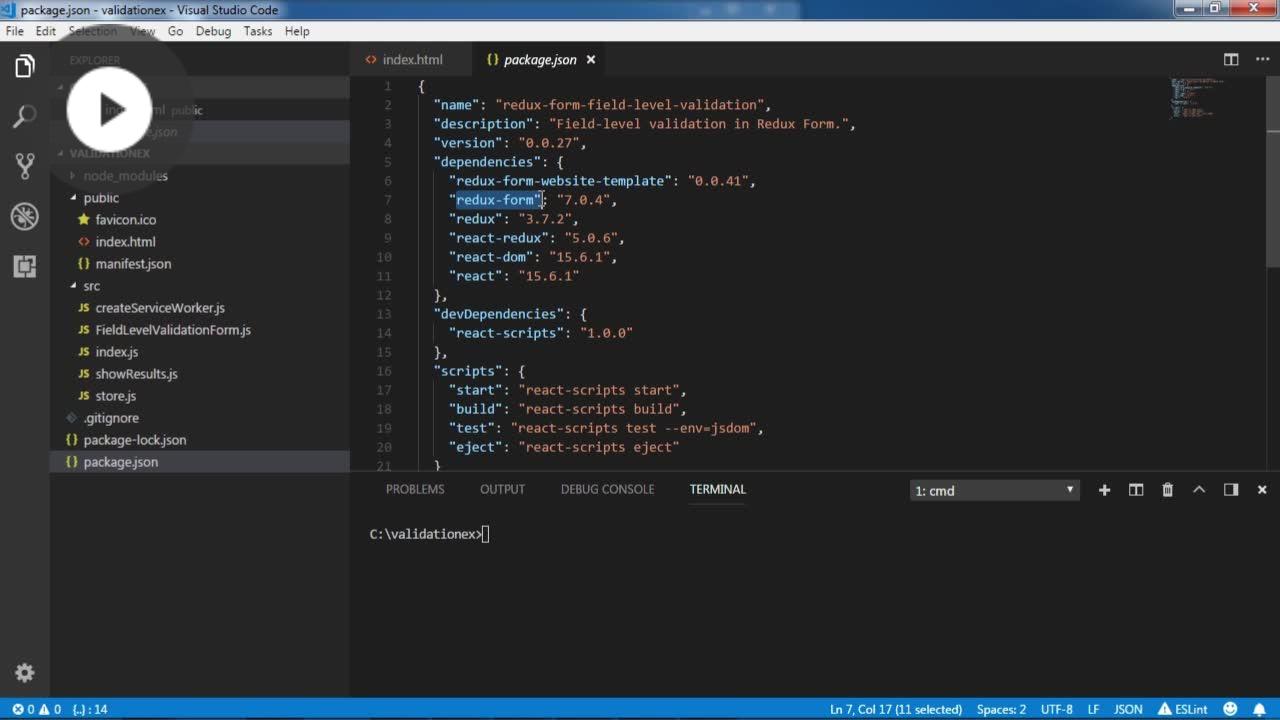Open the Manage gear icon
1280x720 pixels.
tap(25, 673)
